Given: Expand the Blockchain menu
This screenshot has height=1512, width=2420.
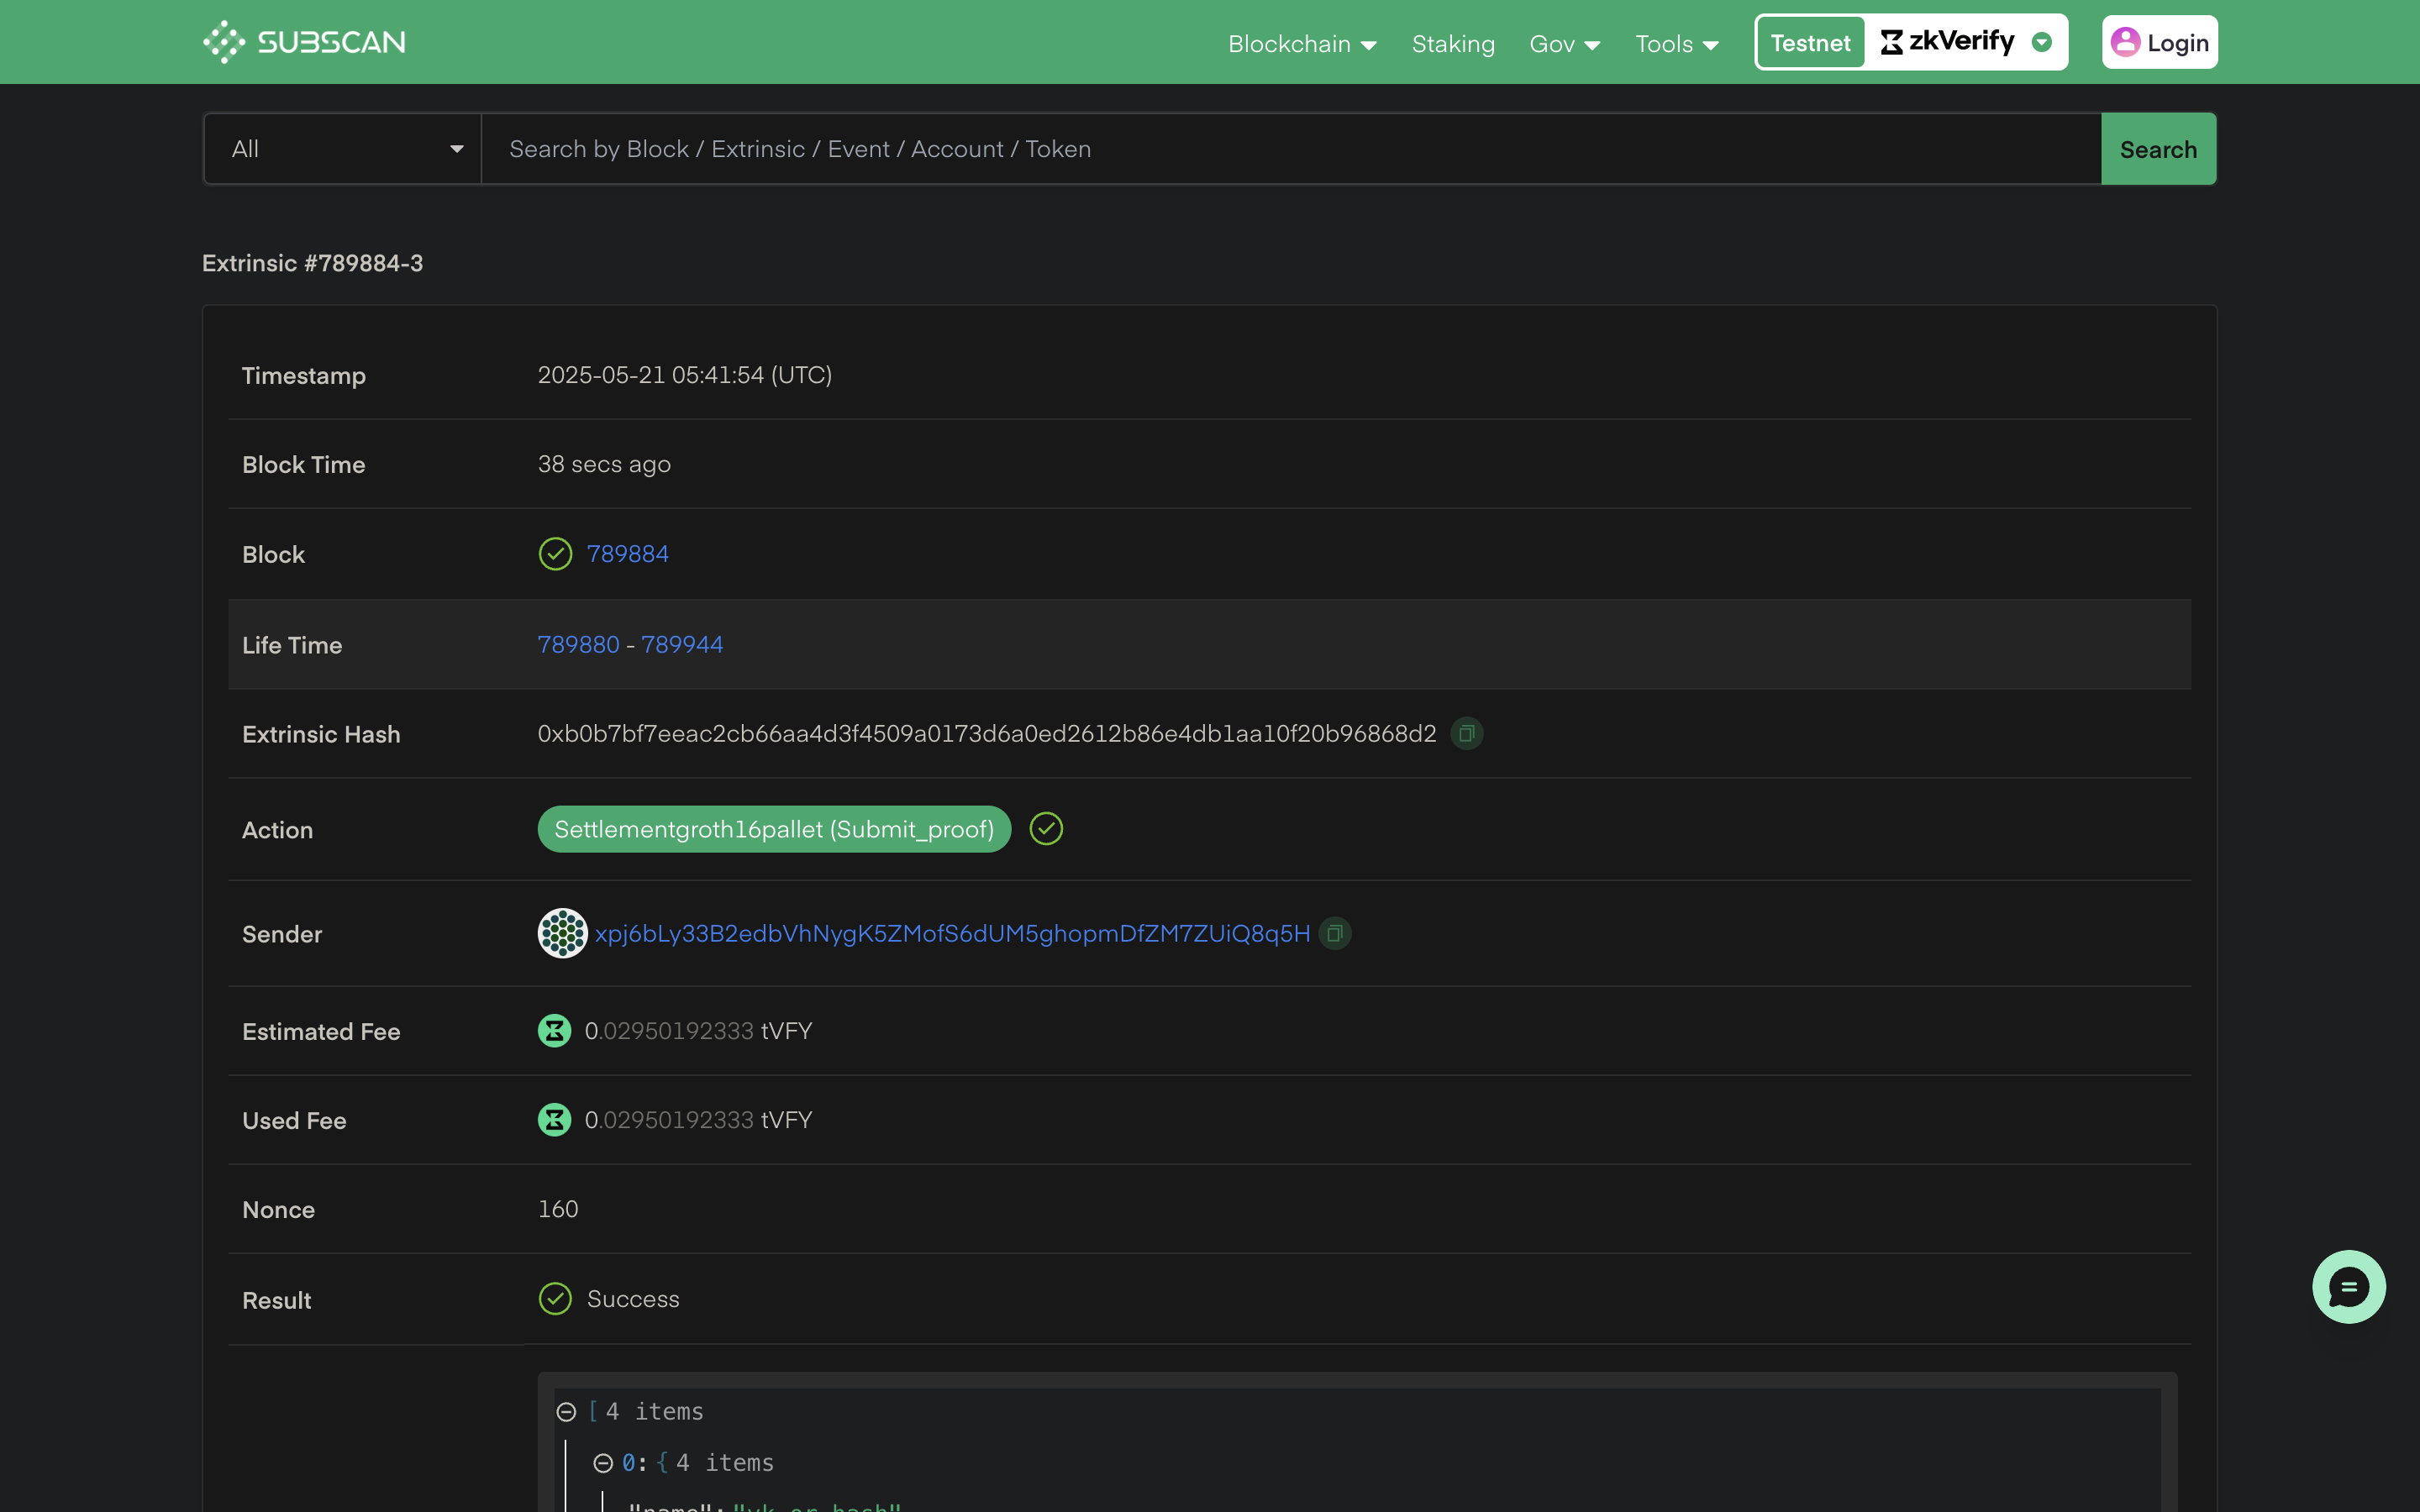Looking at the screenshot, I should pyautogui.click(x=1302, y=44).
